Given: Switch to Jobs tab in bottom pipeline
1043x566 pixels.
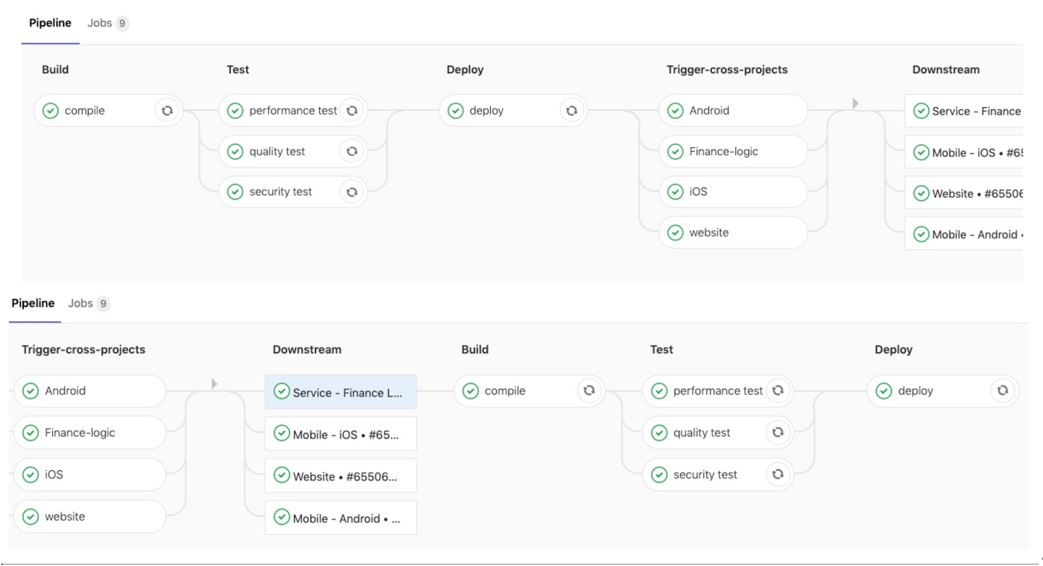Looking at the screenshot, I should [88, 303].
